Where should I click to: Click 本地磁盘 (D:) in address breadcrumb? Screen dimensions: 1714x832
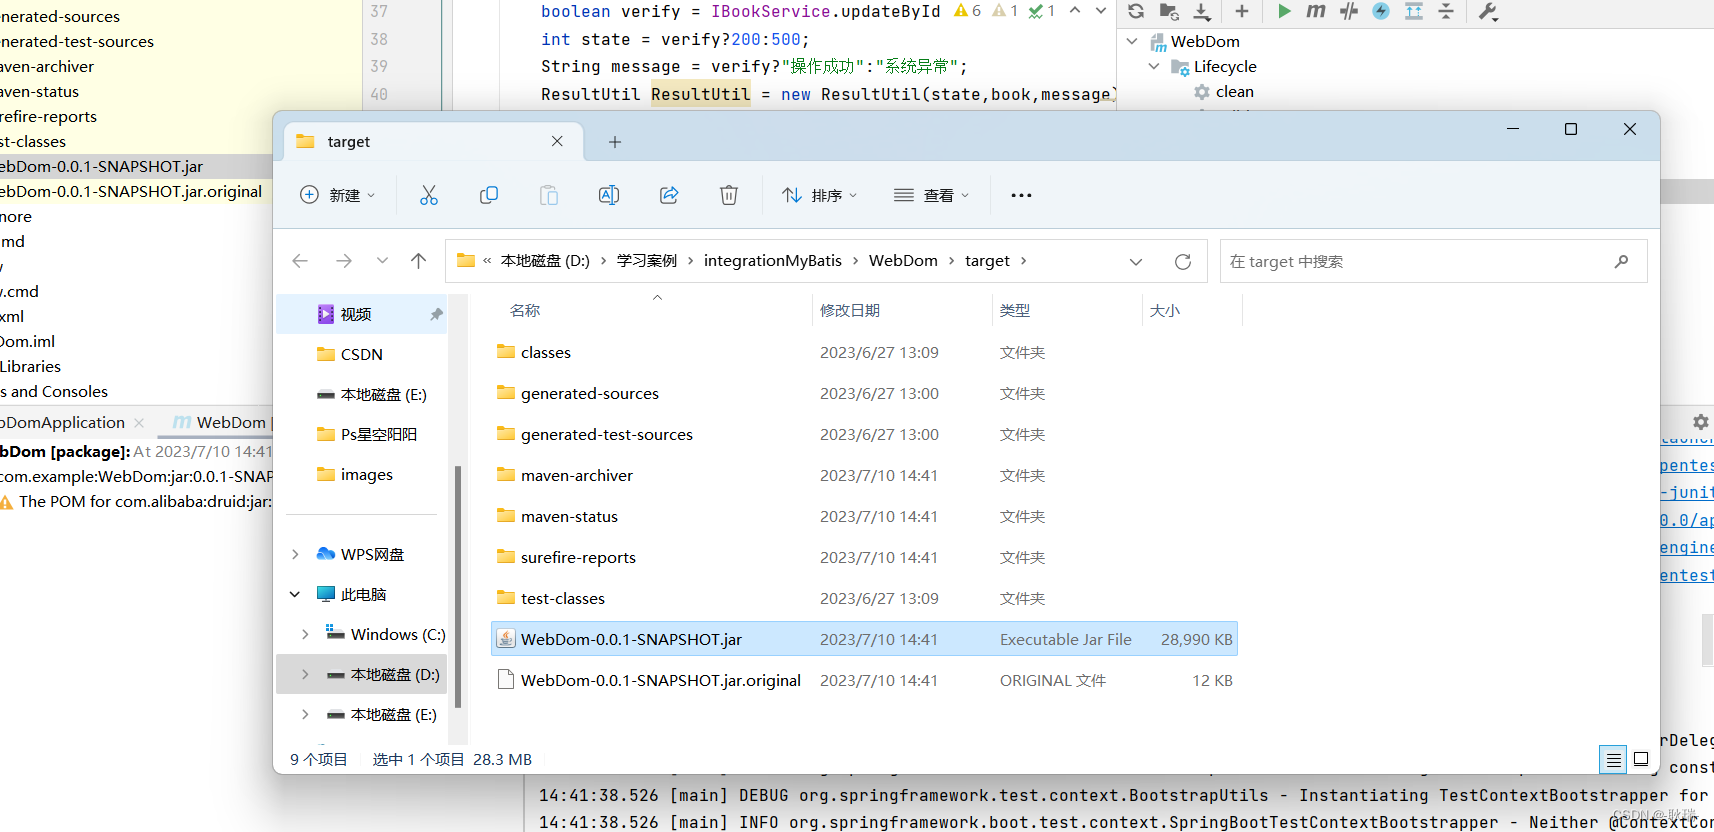tap(545, 261)
